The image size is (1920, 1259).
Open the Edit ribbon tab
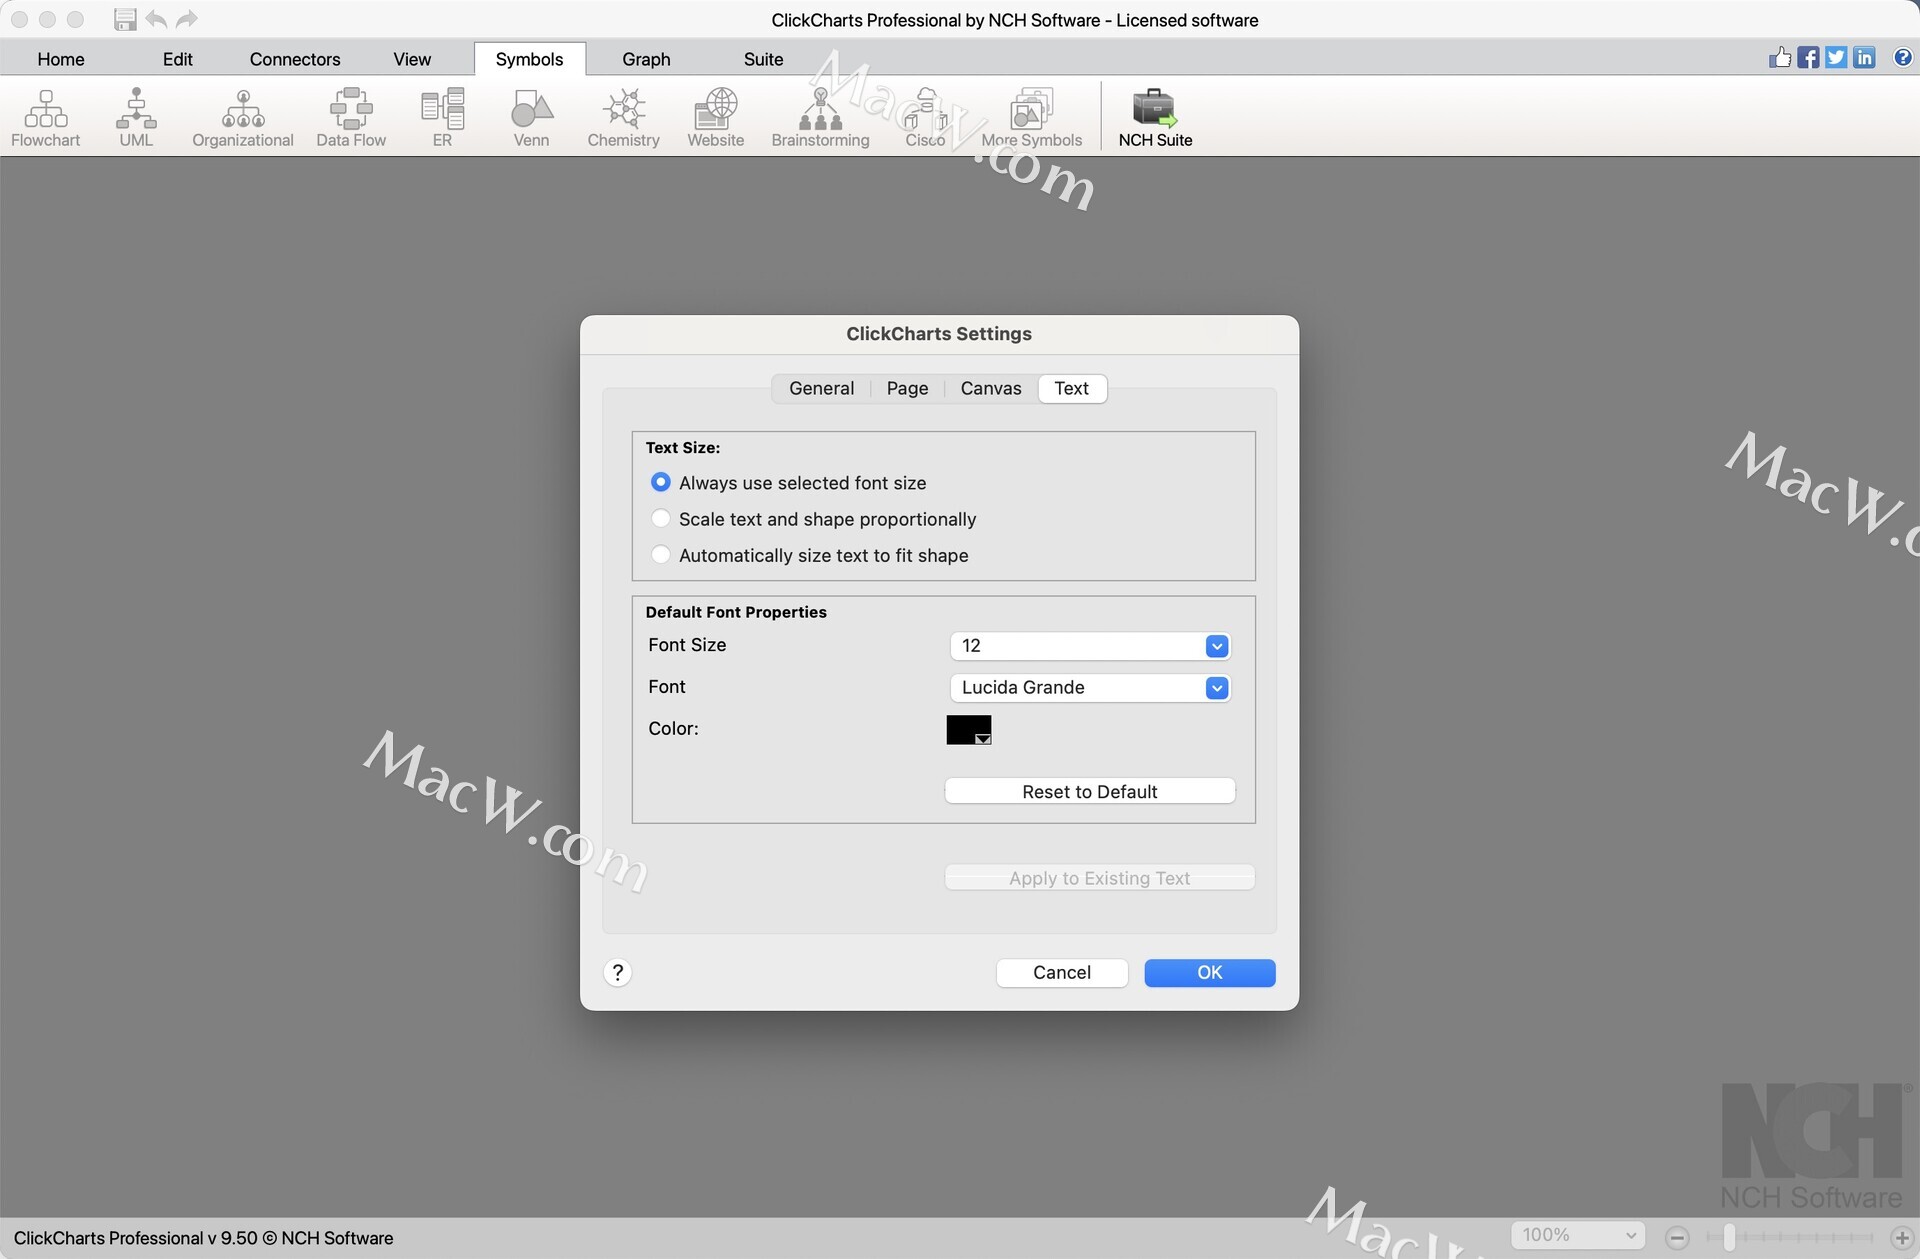point(177,59)
